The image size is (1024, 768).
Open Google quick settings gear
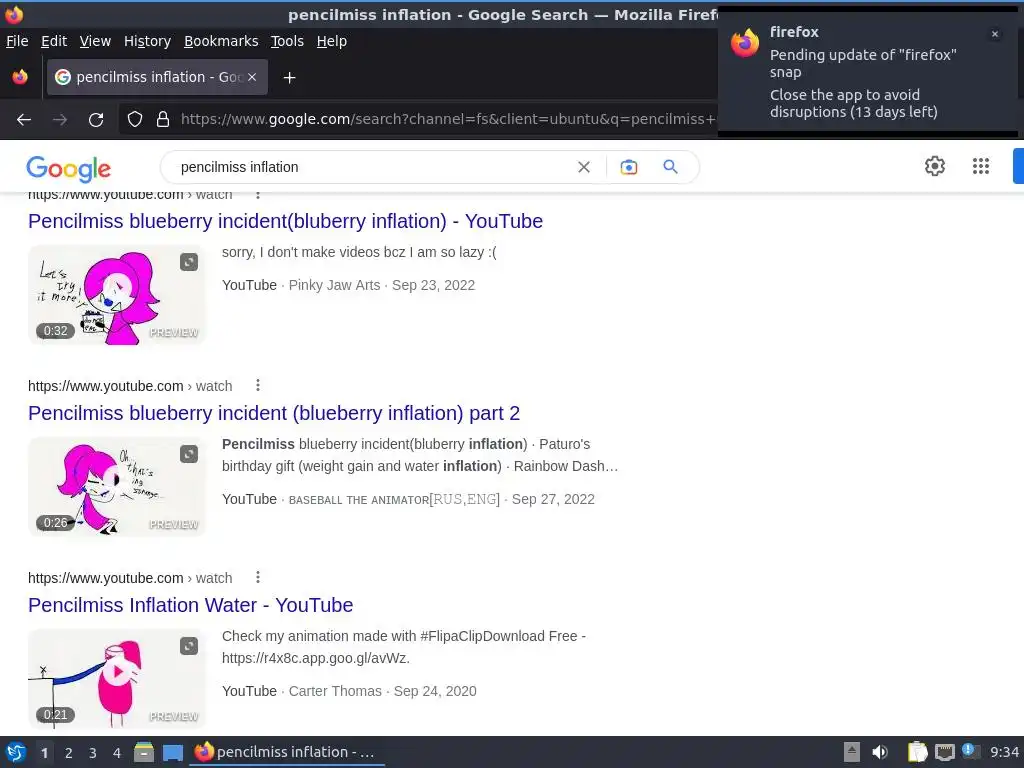tap(935, 166)
